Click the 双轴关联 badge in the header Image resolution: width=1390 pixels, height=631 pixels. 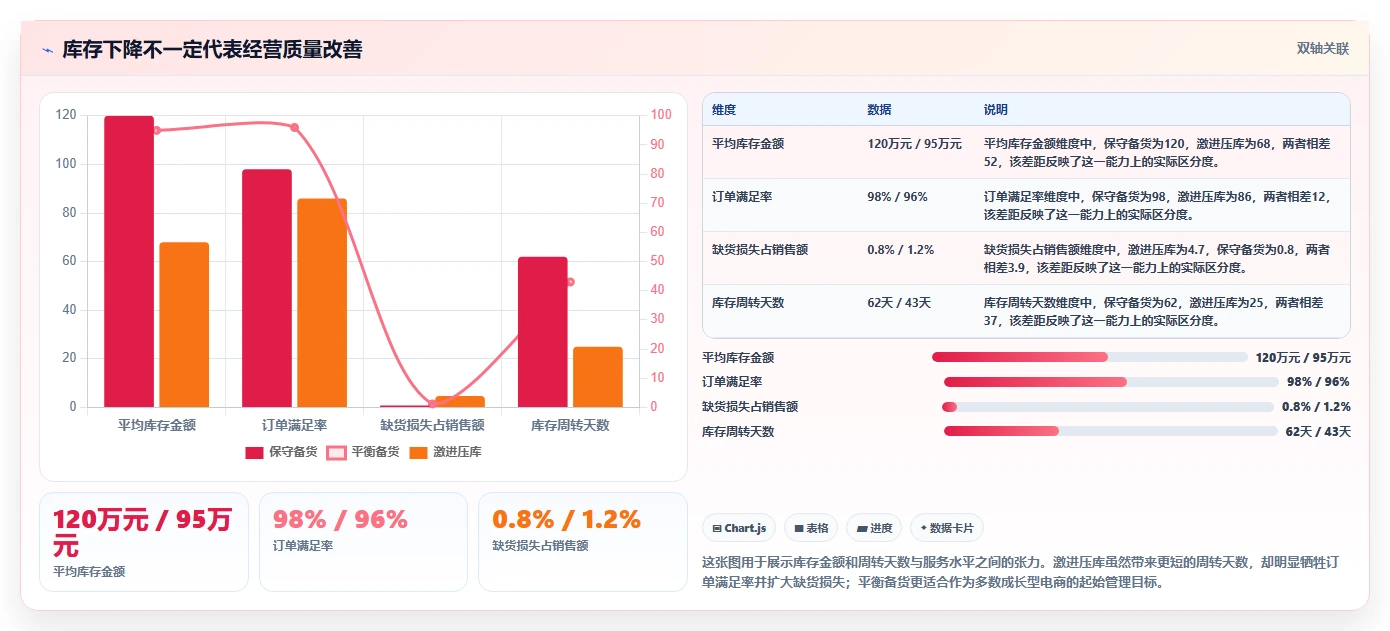[1323, 49]
